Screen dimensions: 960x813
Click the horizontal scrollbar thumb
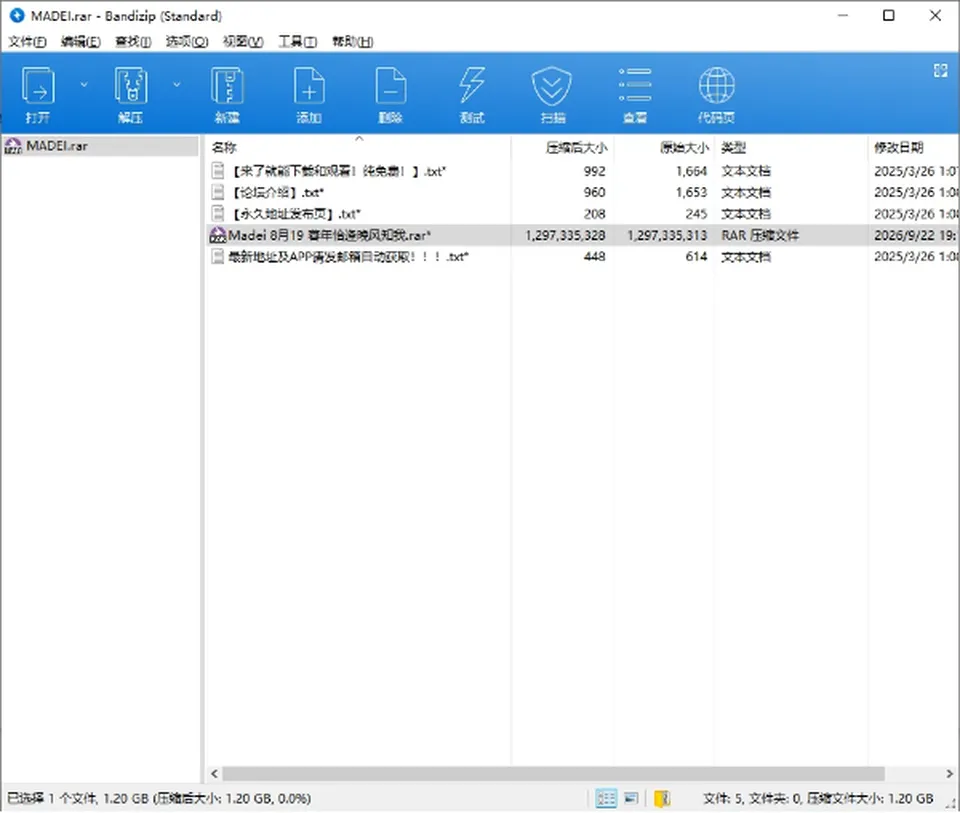click(553, 774)
